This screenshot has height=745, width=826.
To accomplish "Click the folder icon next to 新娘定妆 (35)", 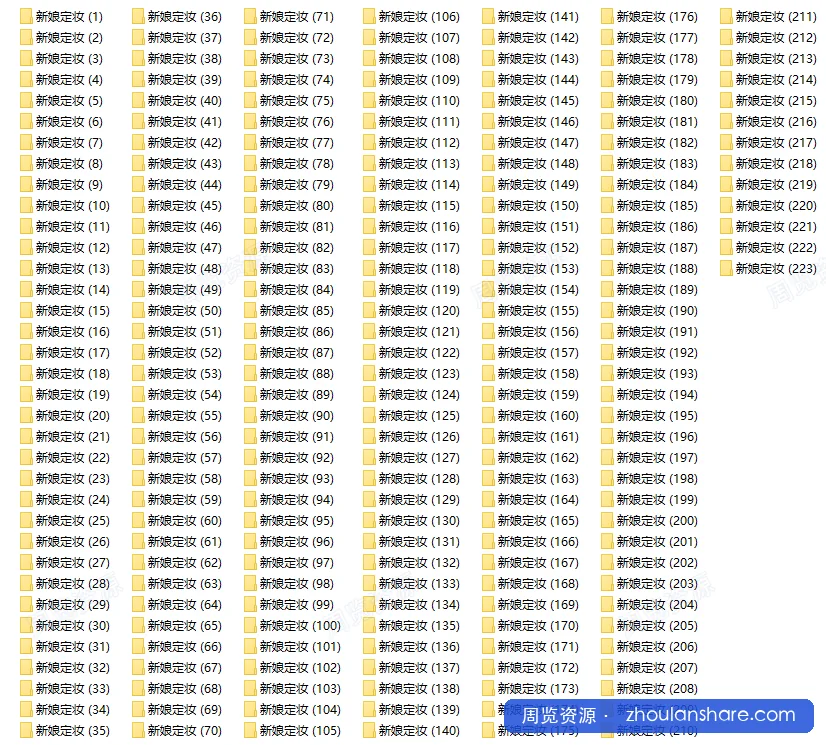I will pos(26,731).
